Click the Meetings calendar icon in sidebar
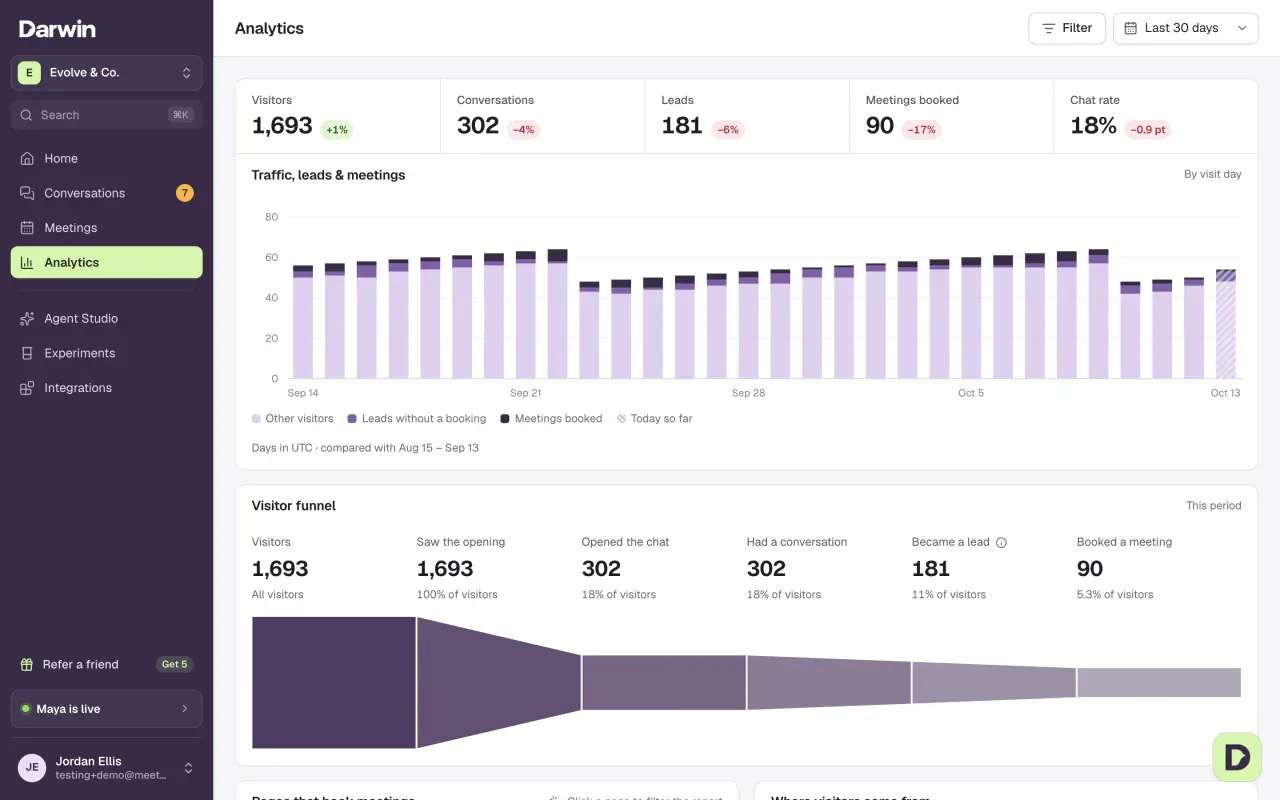 [x=27, y=228]
